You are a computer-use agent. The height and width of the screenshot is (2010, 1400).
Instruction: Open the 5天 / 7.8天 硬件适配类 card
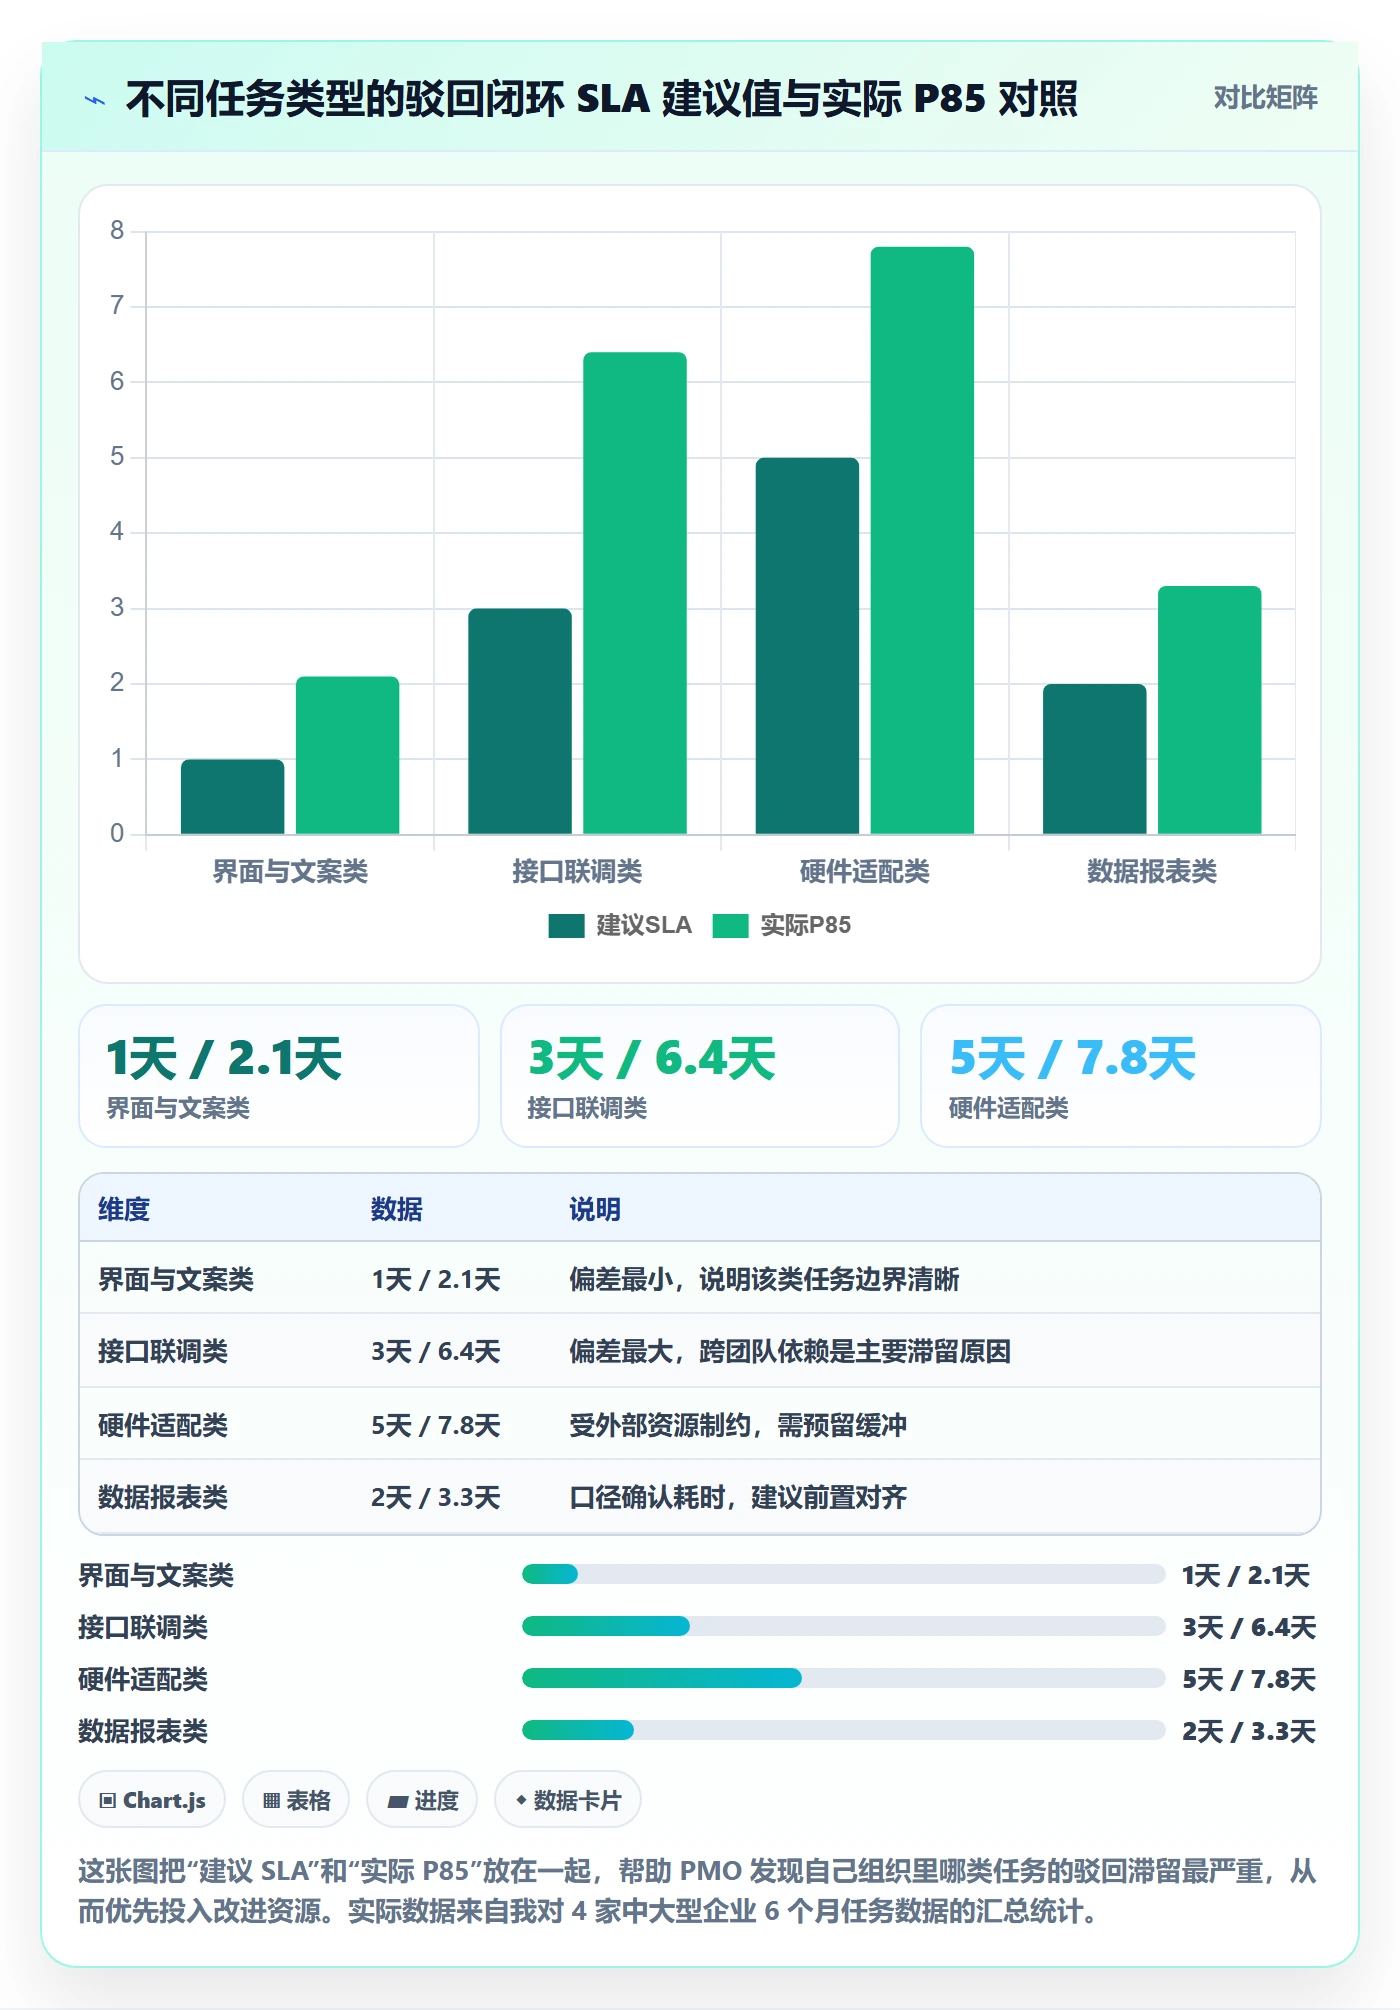(1121, 1076)
